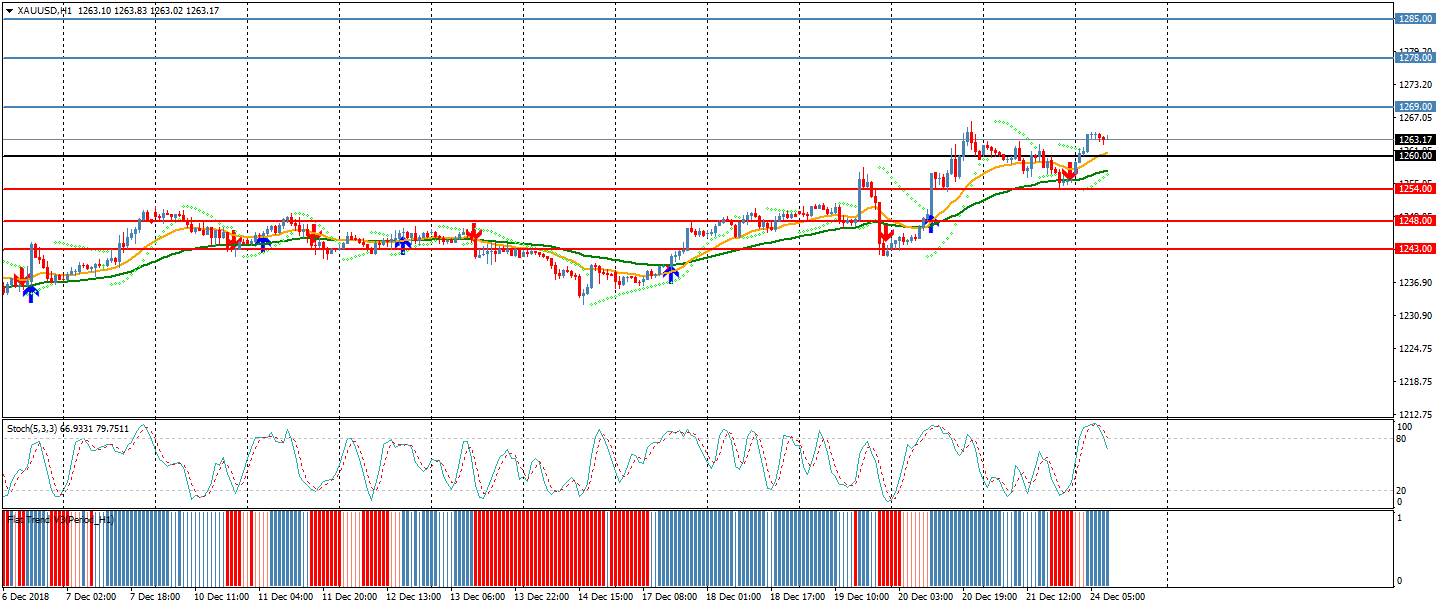Click the Stoch(5,3,3) indicator label
This screenshot has width=1436, height=608.
point(67,429)
